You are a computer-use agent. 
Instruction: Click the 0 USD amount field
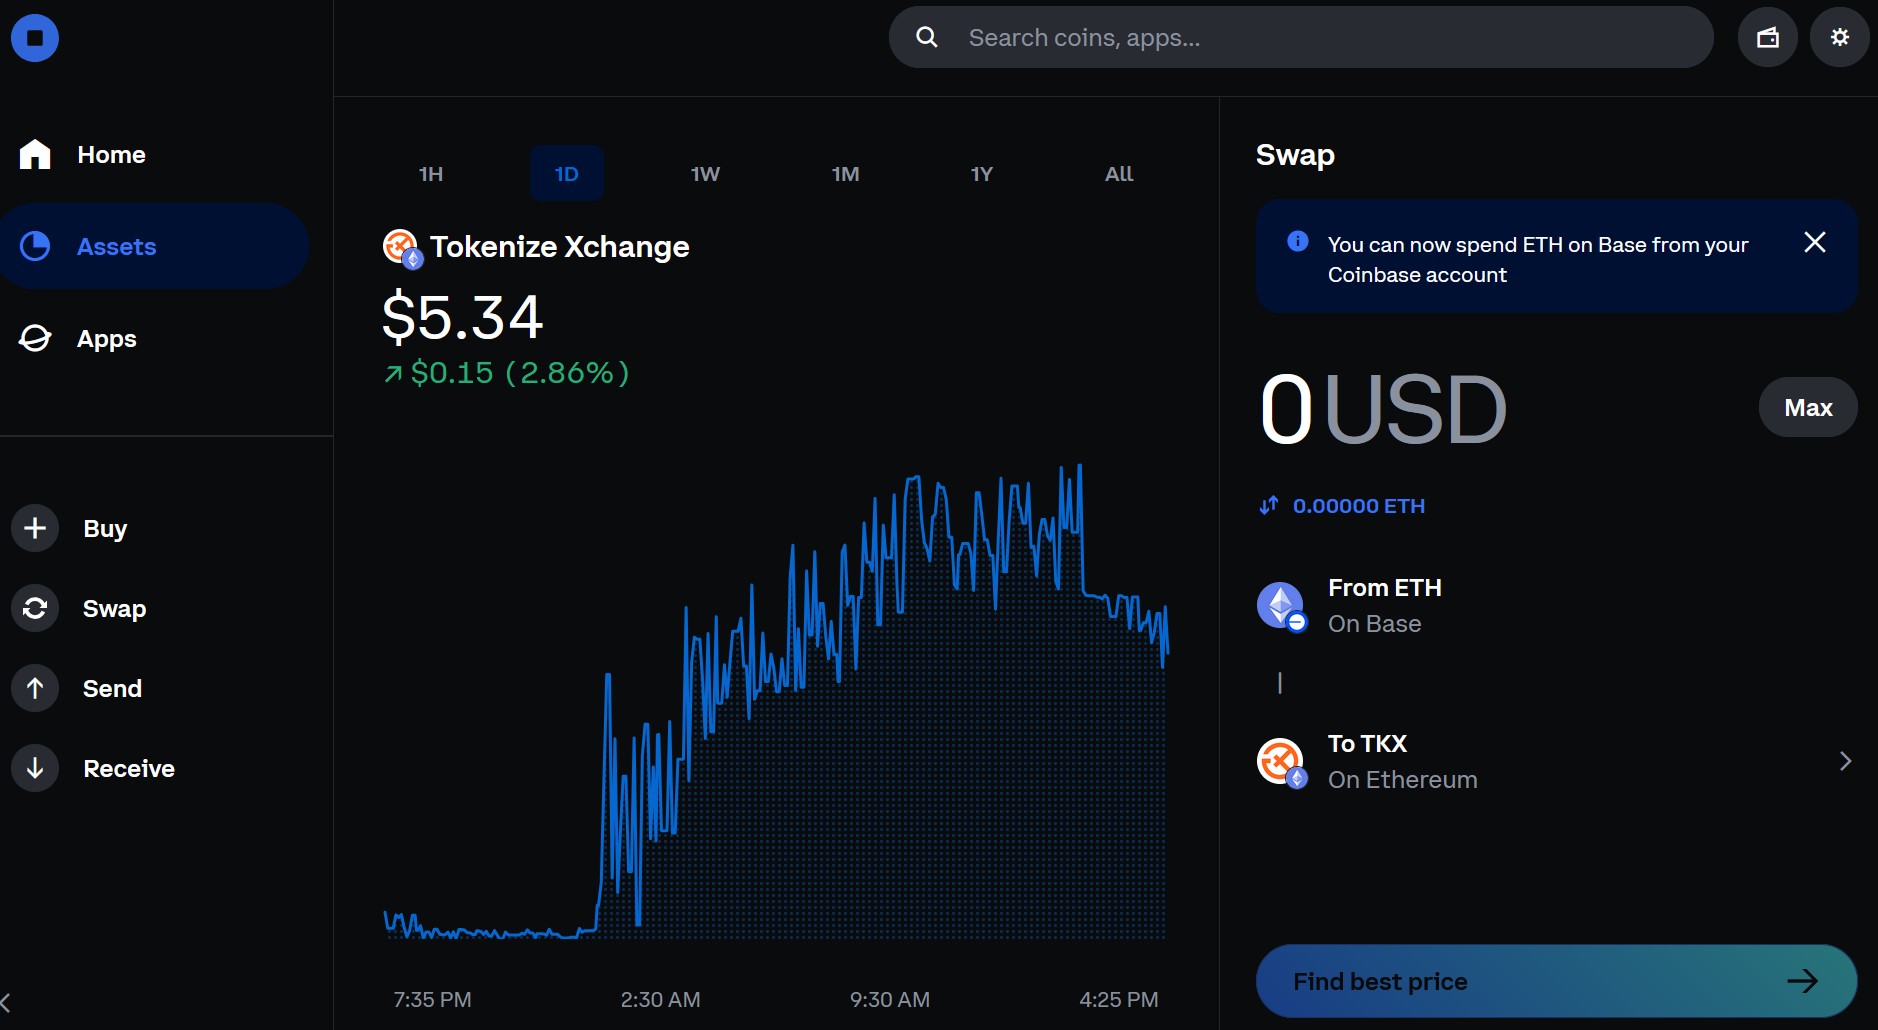point(1384,409)
